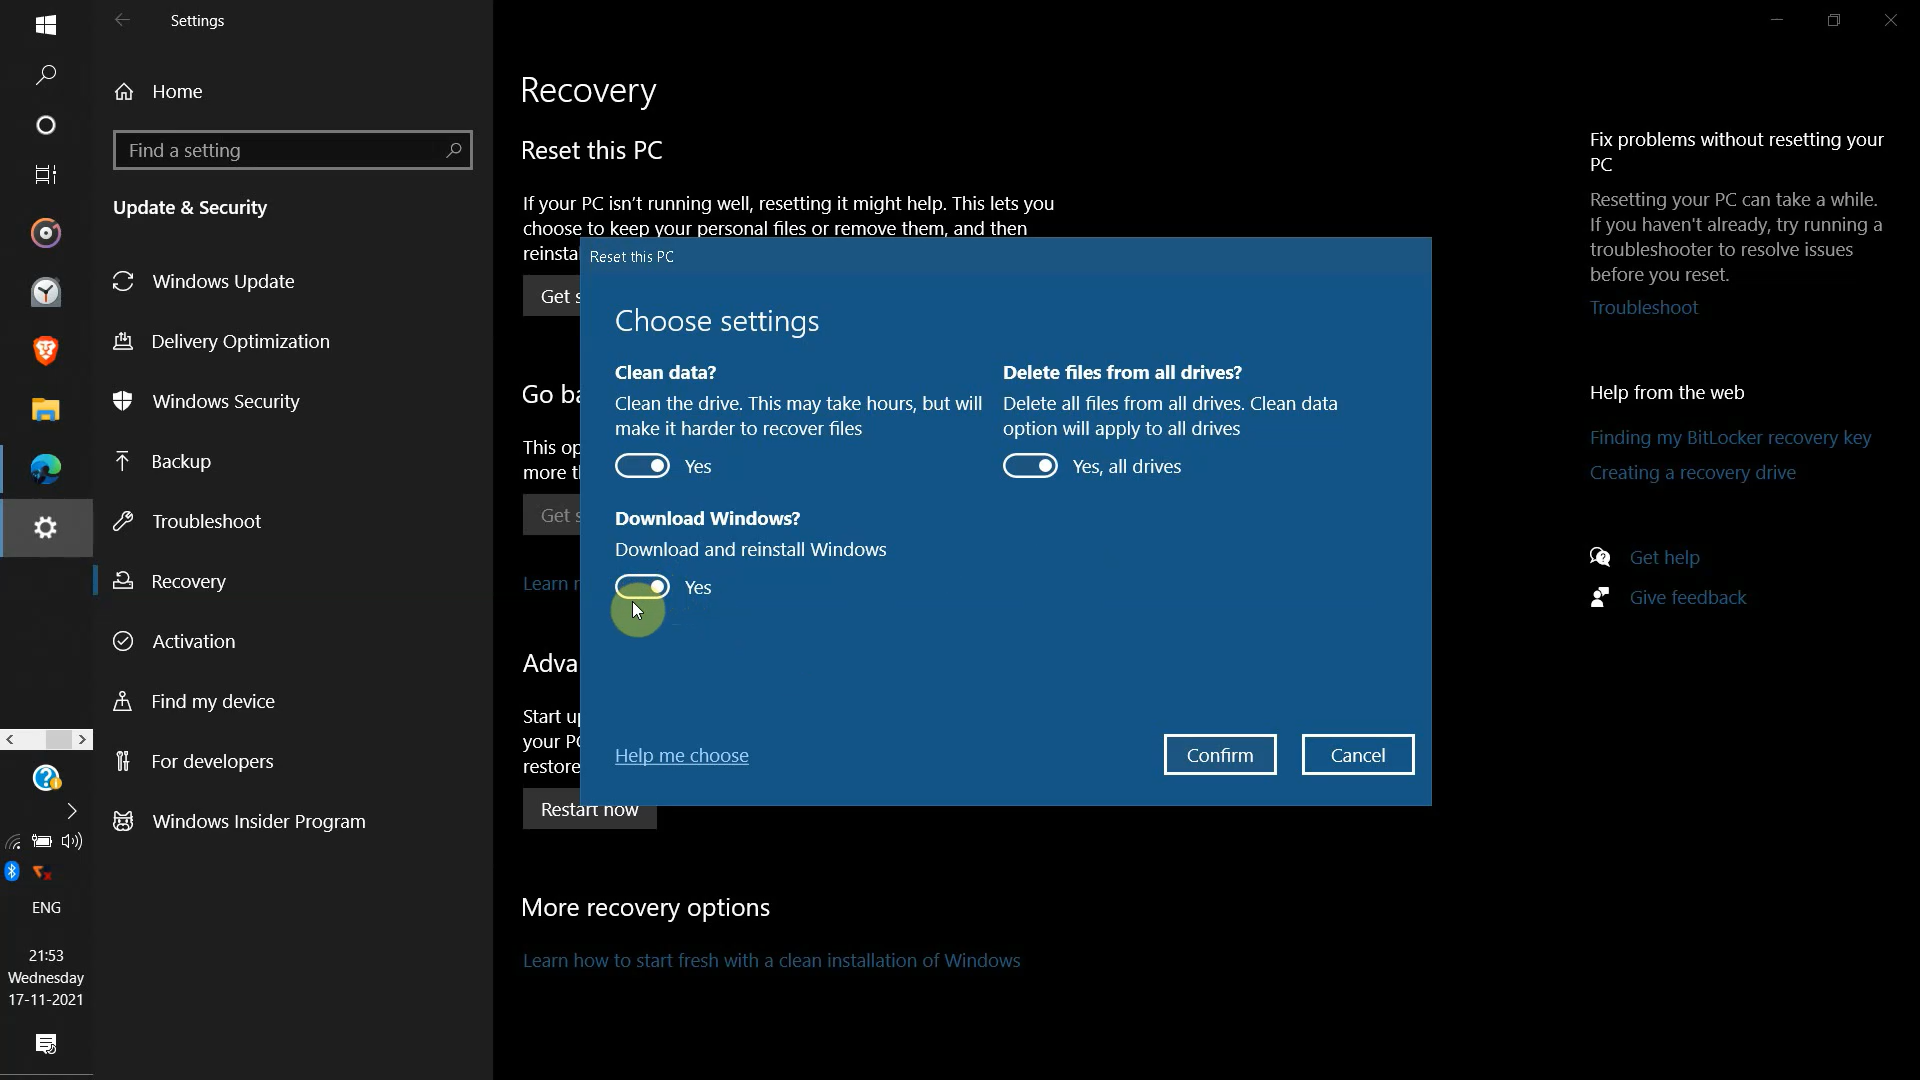
Task: Click the taskbar left scroll arrow
Action: coord(9,739)
